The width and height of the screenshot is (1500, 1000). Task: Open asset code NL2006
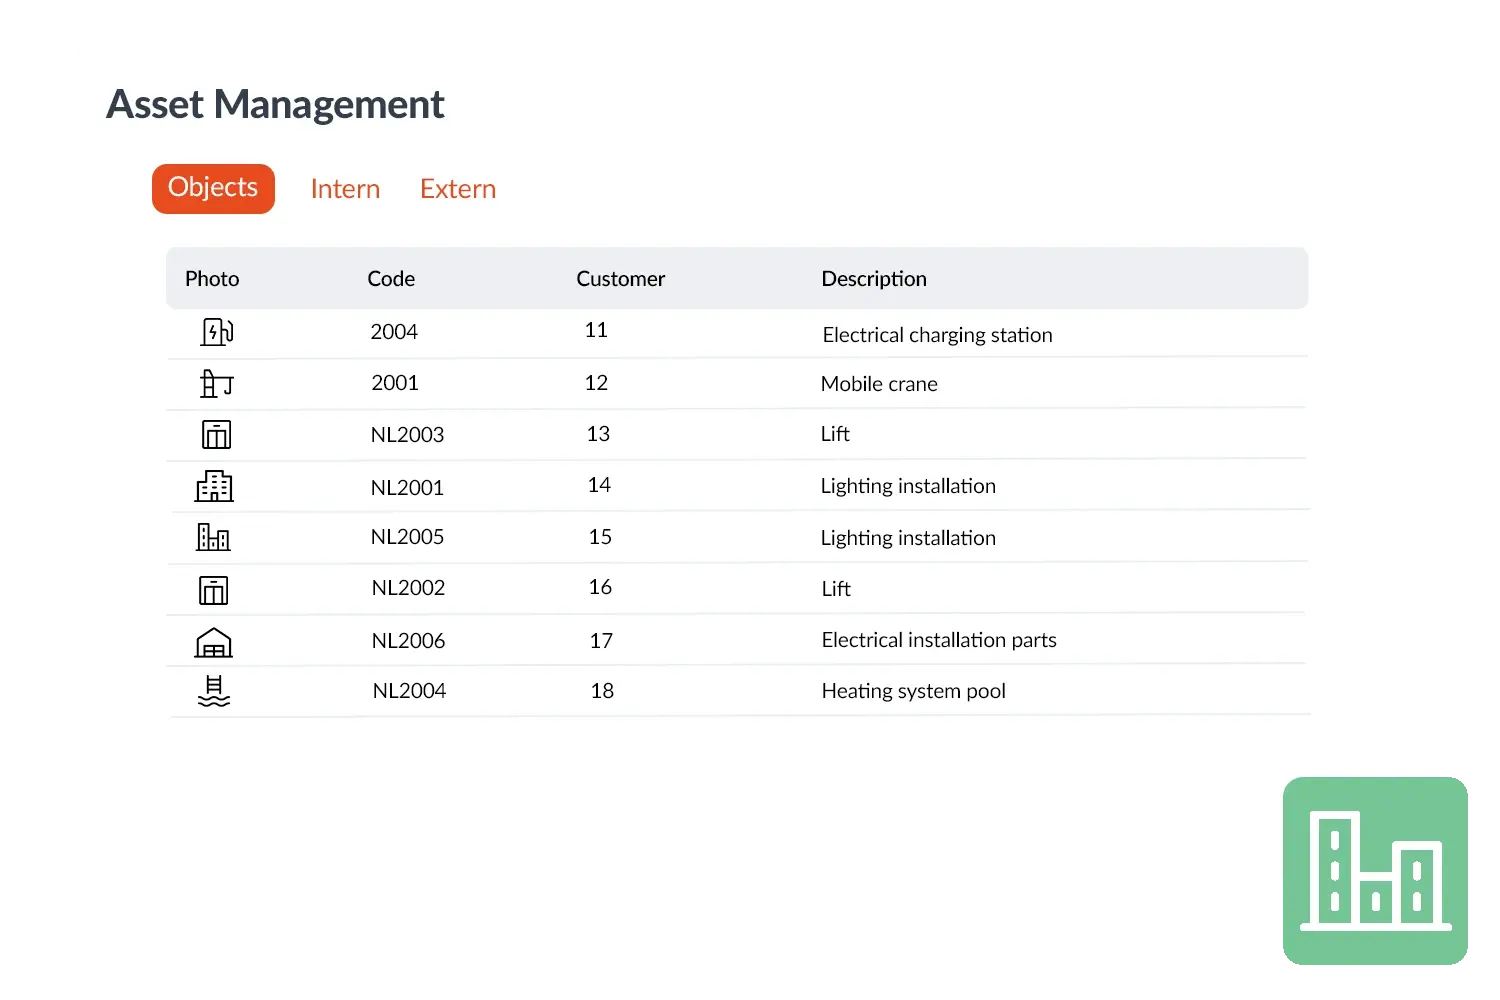click(408, 641)
